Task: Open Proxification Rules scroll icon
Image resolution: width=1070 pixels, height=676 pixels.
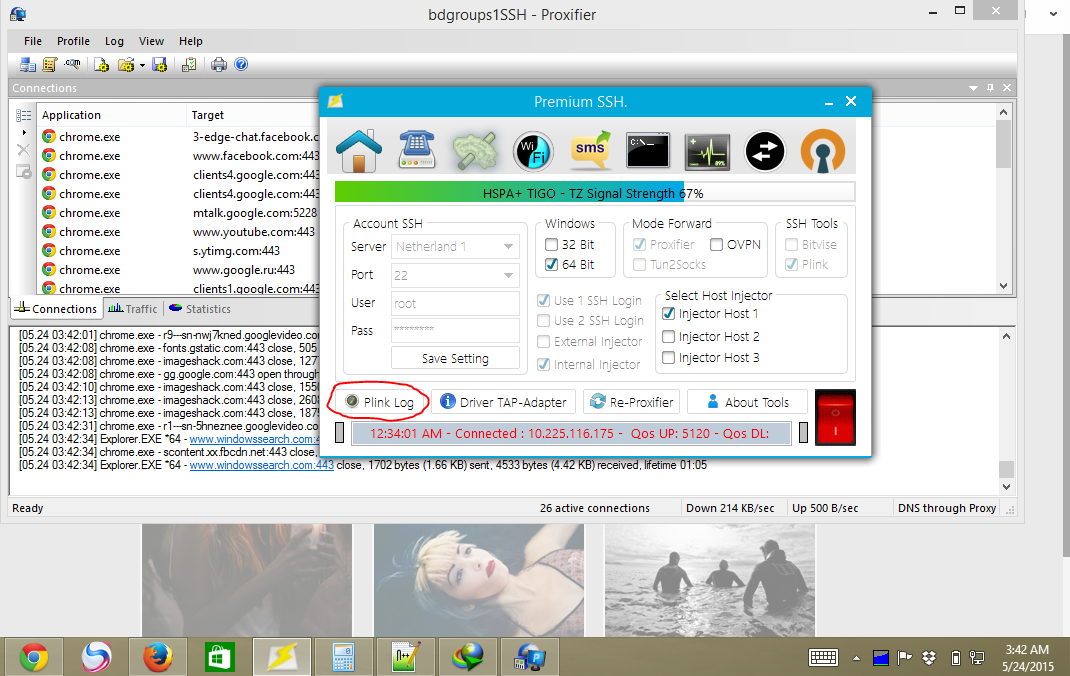Action: [x=50, y=65]
